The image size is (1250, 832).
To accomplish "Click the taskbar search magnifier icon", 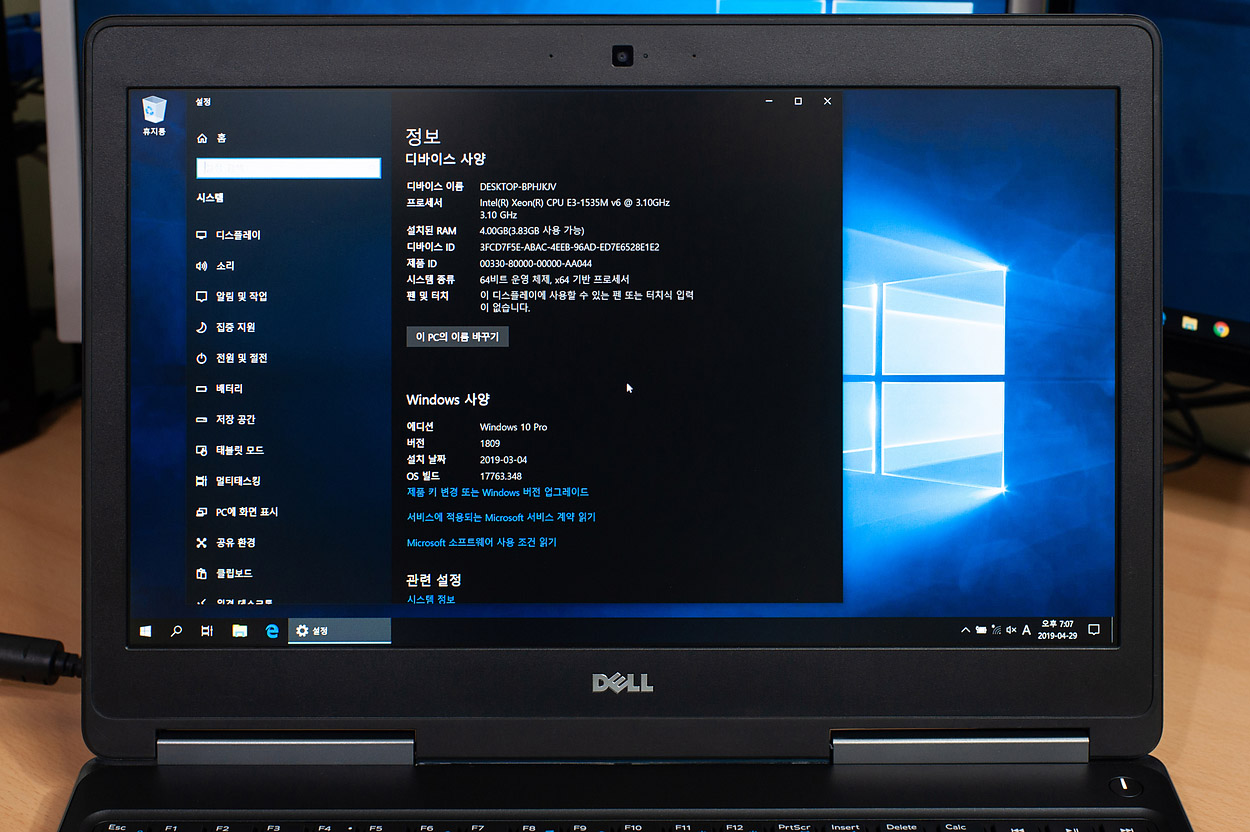I will pos(176,631).
